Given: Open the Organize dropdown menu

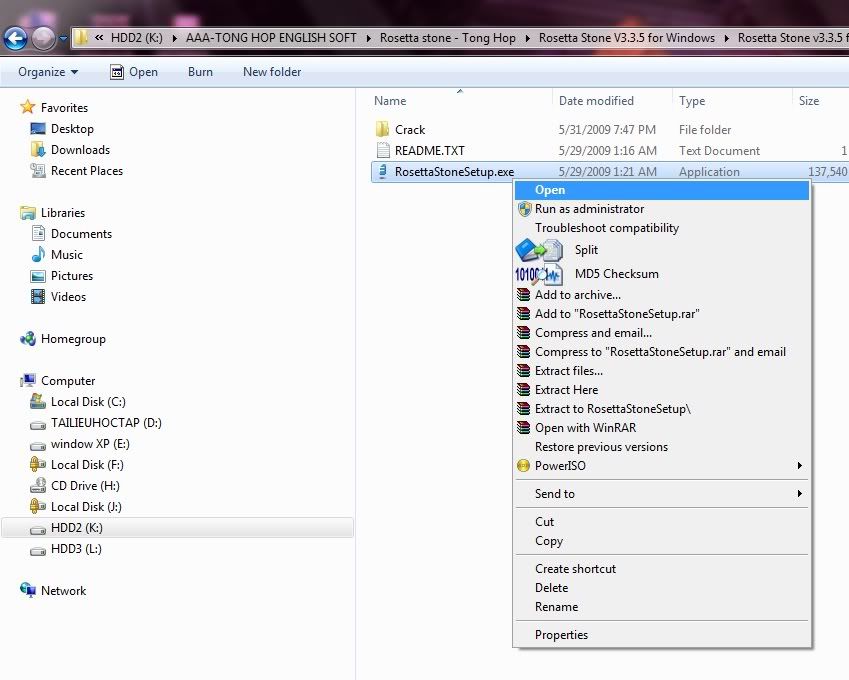Looking at the screenshot, I should [48, 72].
